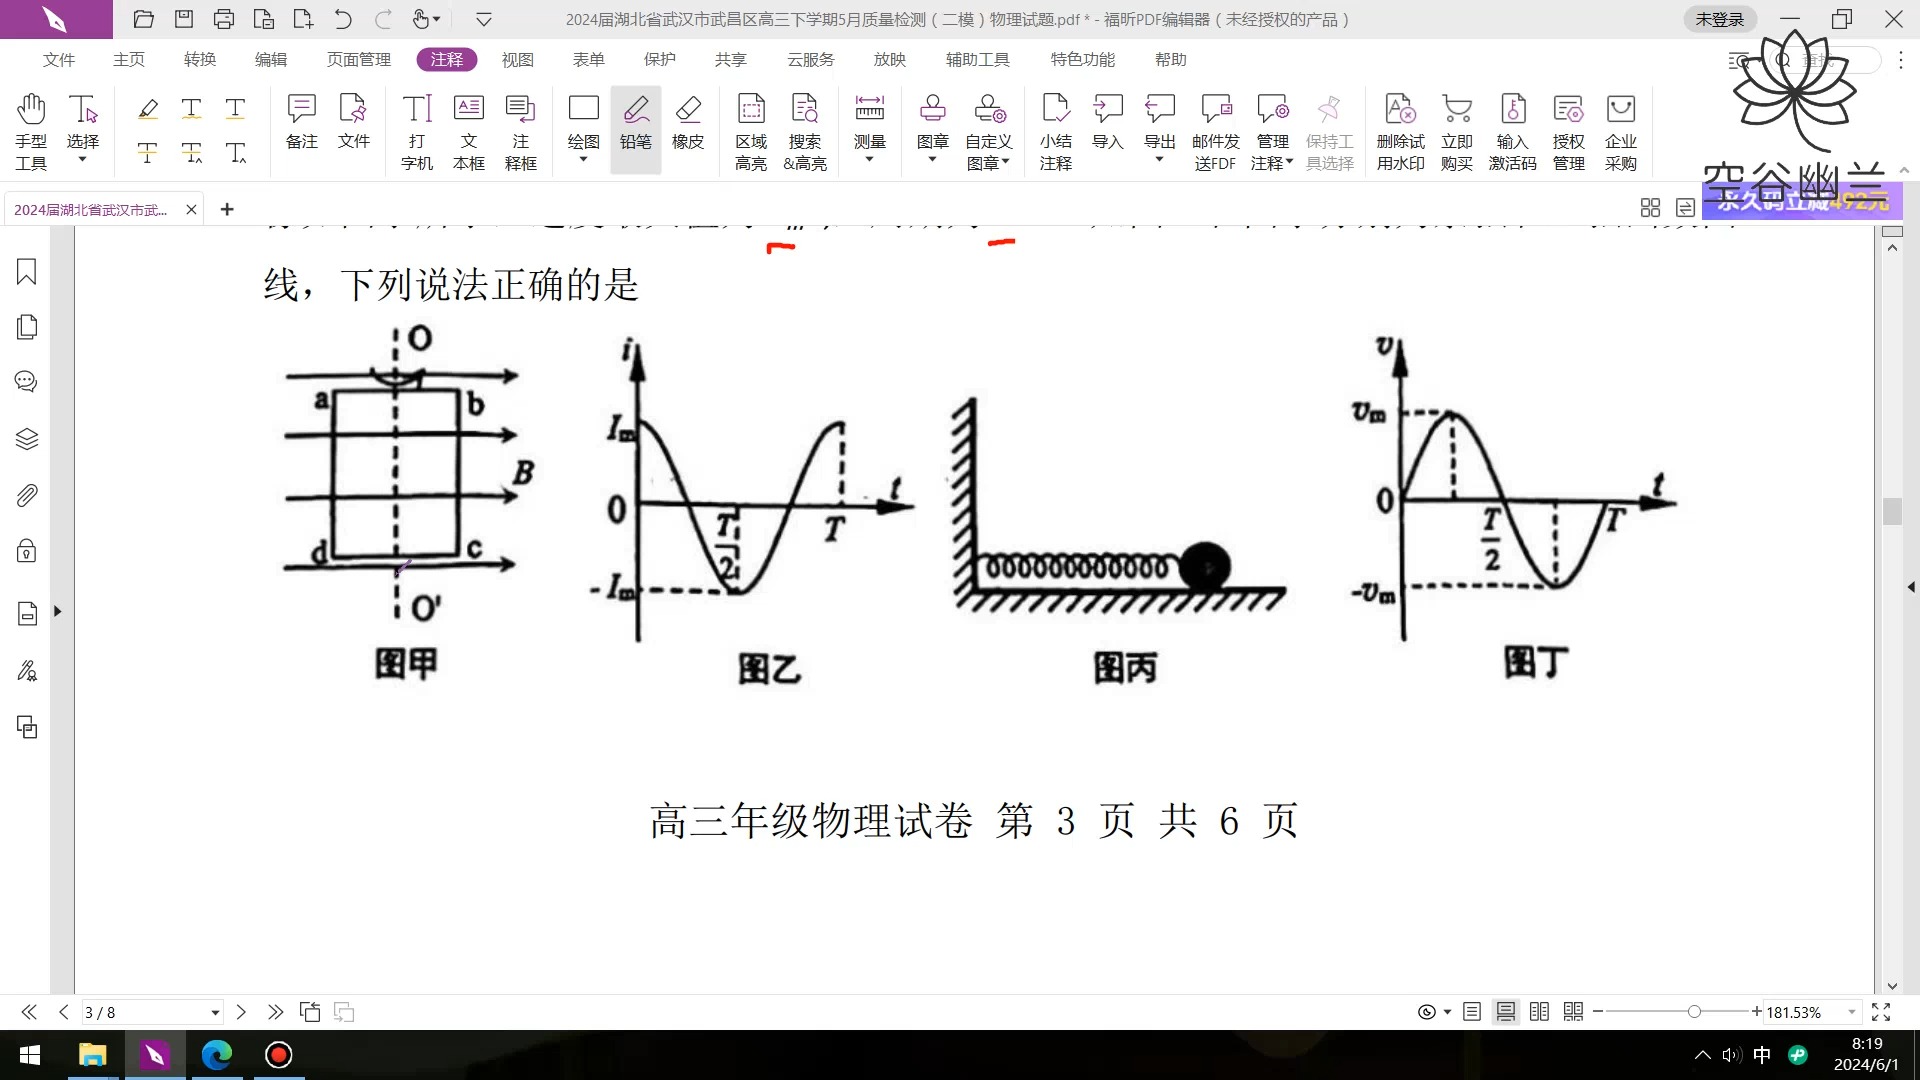Click the 立即购买 button
Image resolution: width=1920 pixels, height=1080 pixels.
tap(1456, 130)
